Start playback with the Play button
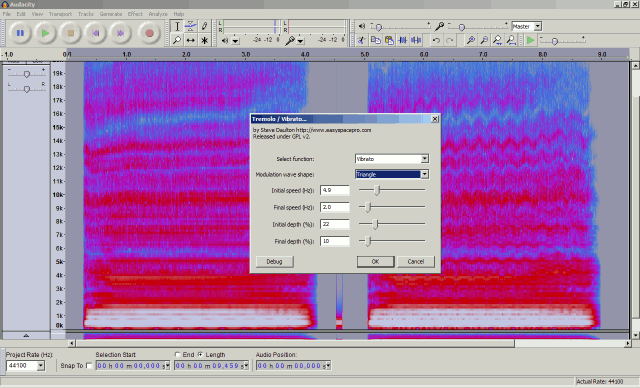The height and width of the screenshot is (388, 640). [x=45, y=33]
